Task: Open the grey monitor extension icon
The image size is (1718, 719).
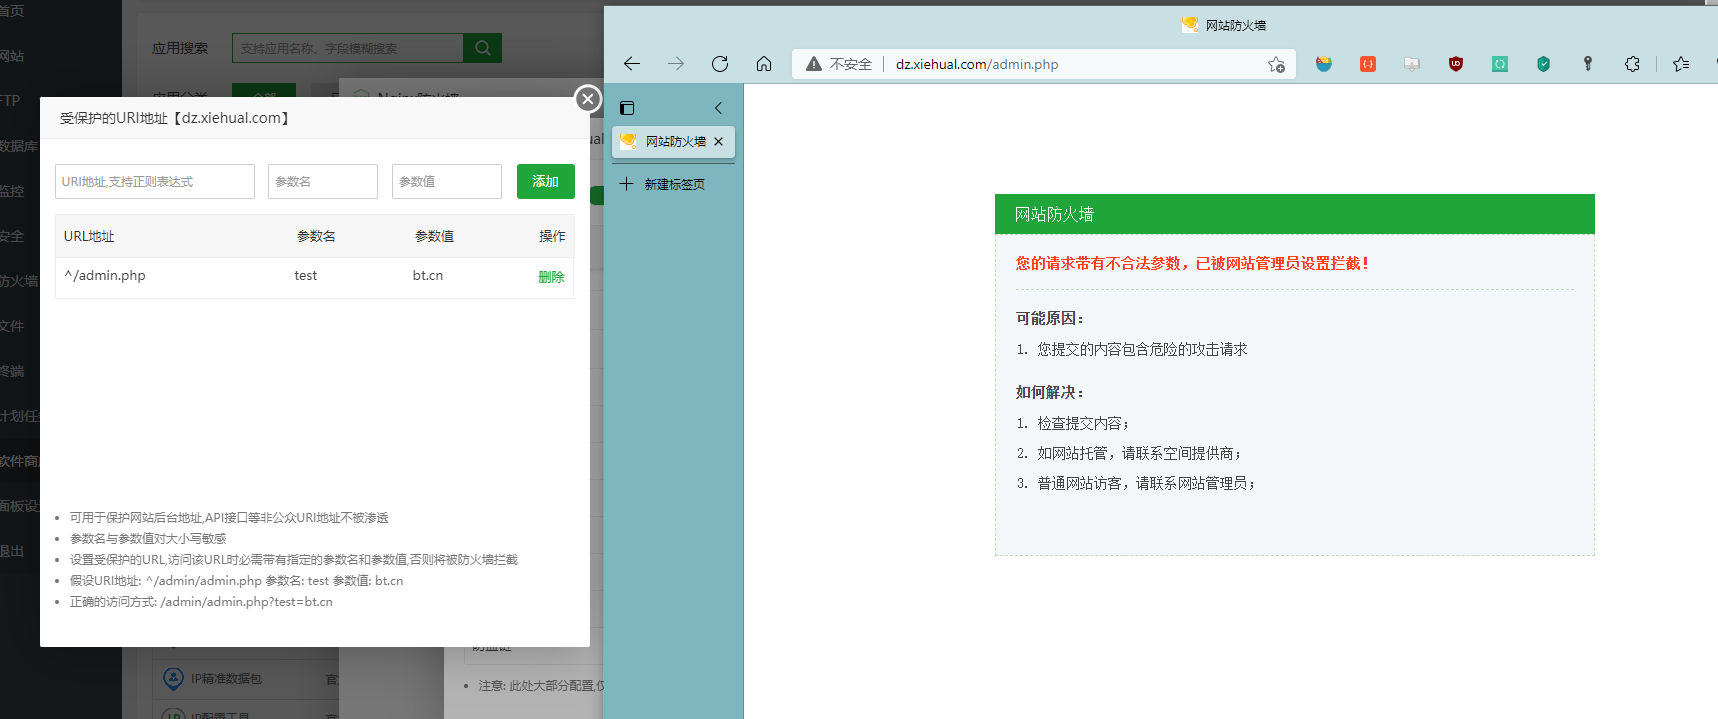Action: [x=1412, y=64]
